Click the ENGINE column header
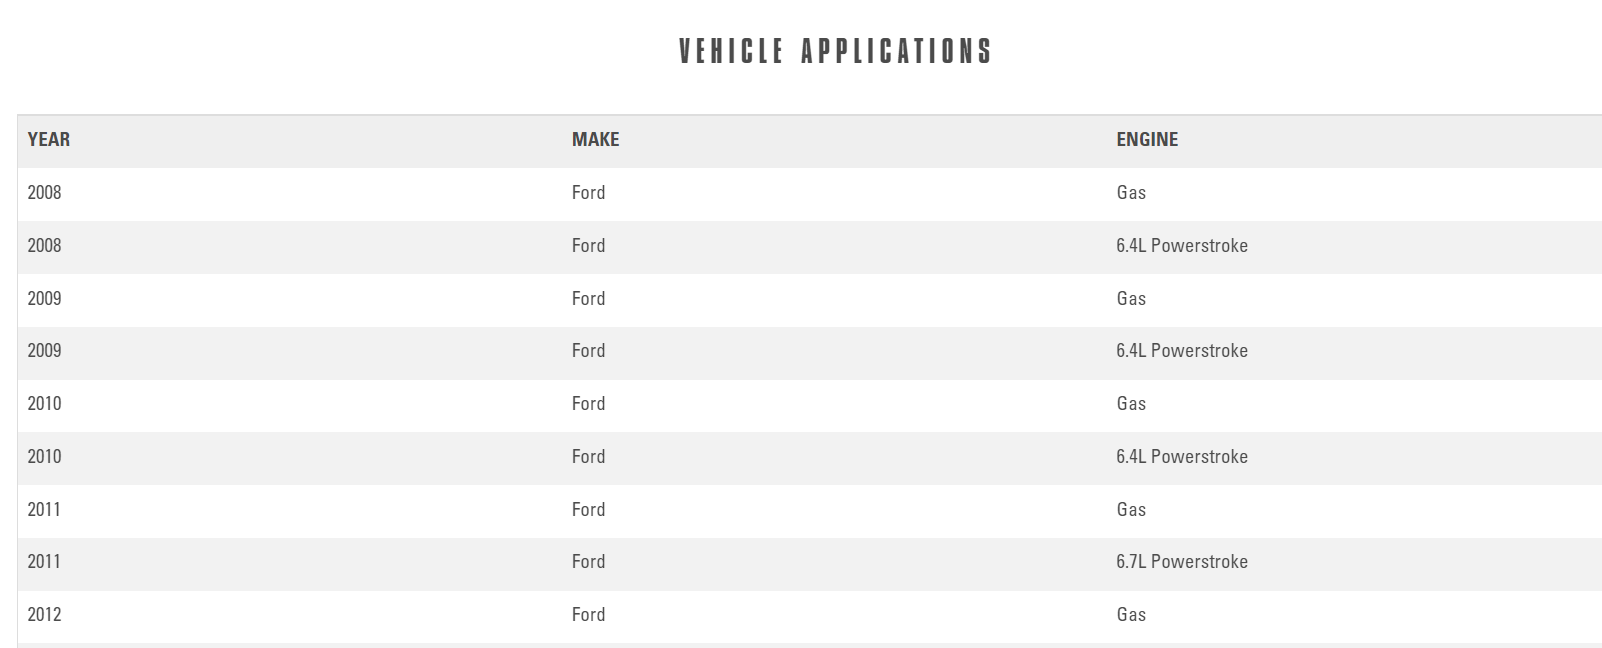This screenshot has width=1602, height=648. pyautogui.click(x=1147, y=140)
